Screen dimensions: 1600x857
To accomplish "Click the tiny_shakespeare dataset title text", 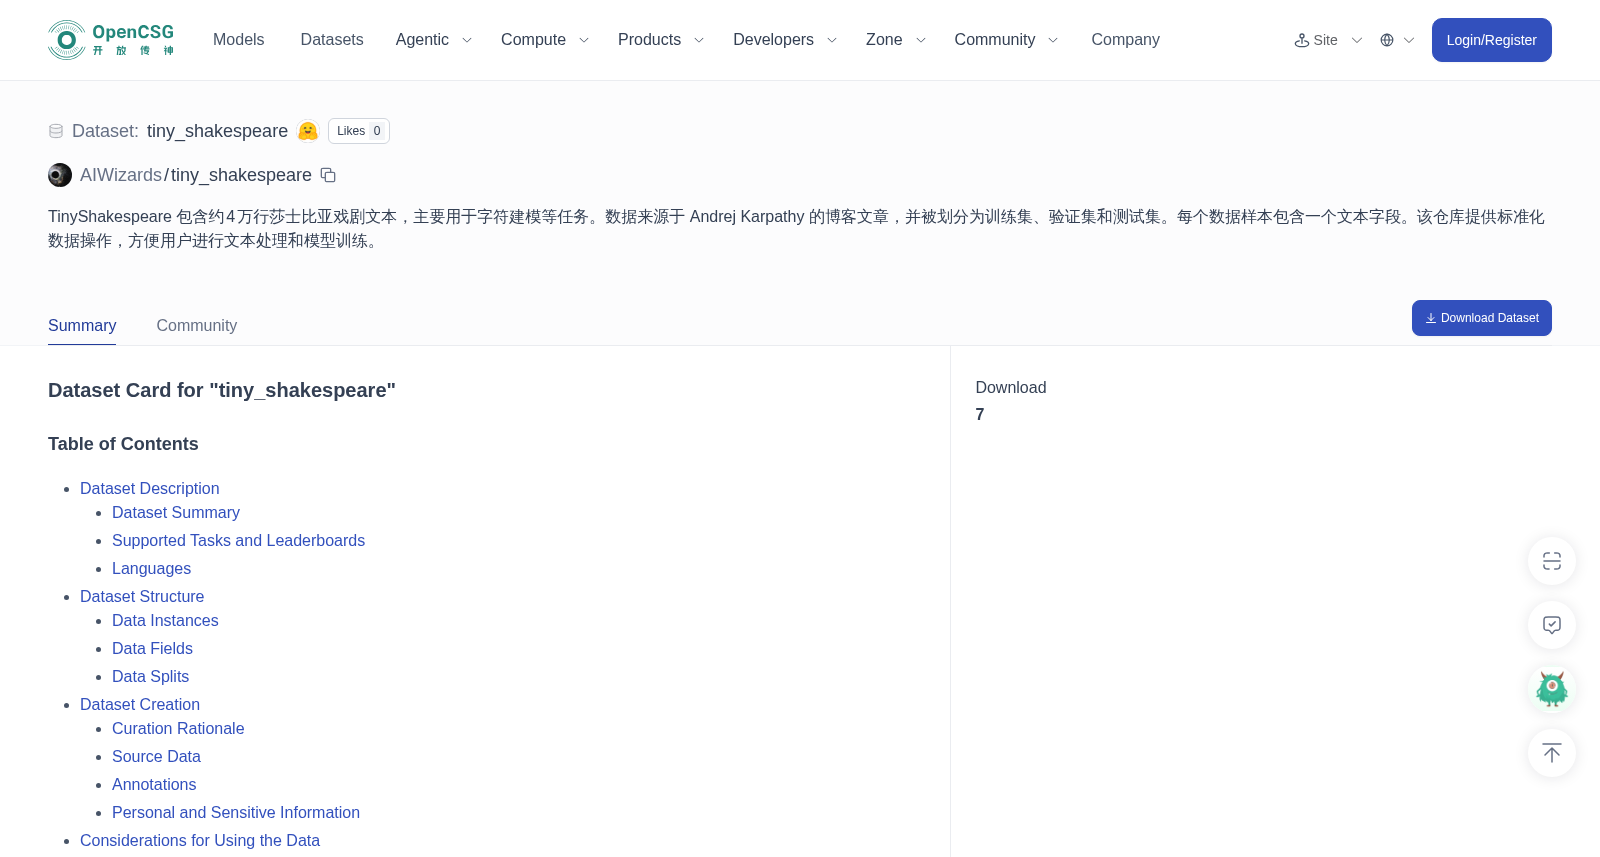I will [x=217, y=131].
